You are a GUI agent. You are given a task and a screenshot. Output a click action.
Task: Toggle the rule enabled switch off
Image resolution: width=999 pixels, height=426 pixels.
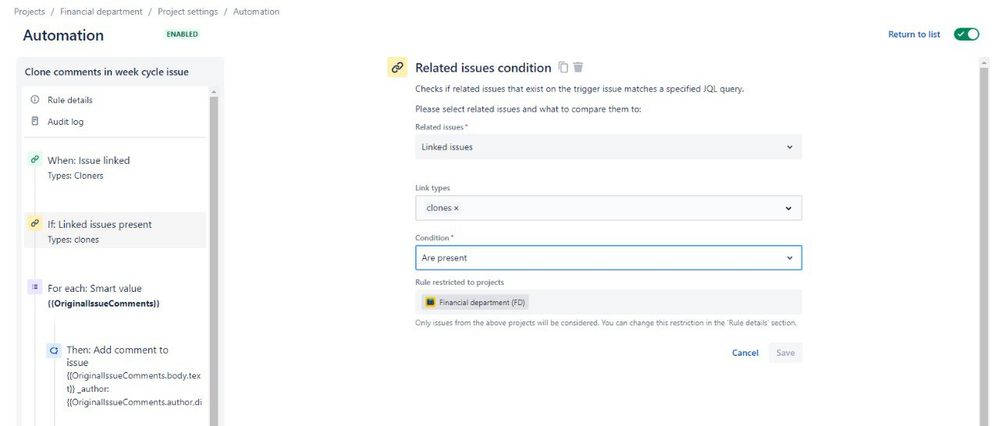[x=967, y=34]
